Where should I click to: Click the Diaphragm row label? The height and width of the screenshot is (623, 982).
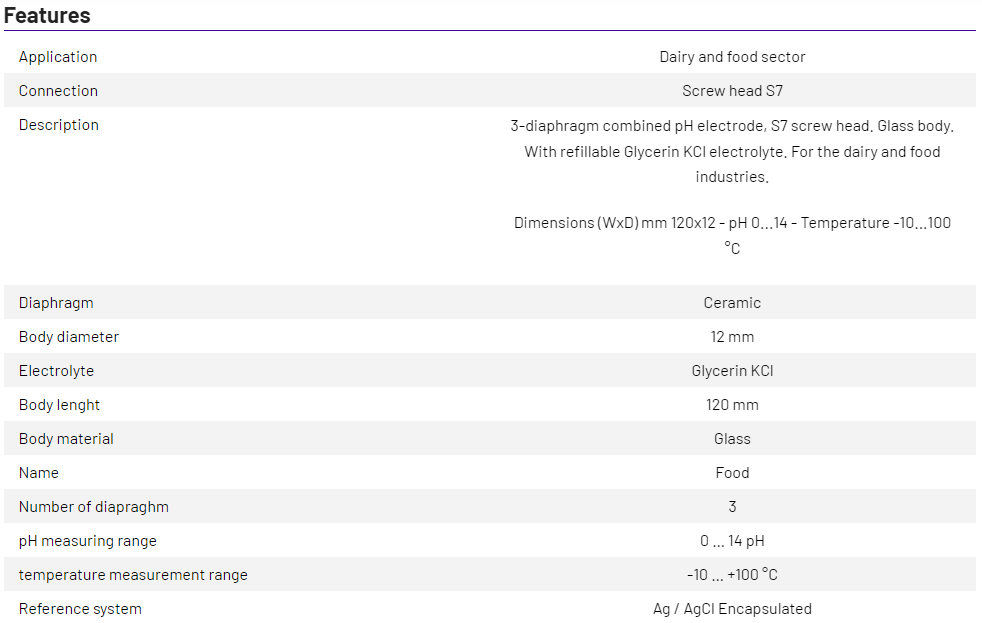[56, 303]
